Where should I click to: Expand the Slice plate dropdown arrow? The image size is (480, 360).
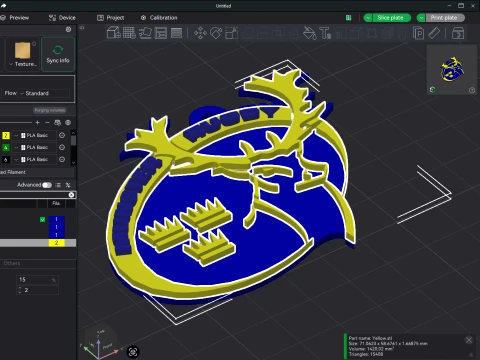click(x=368, y=18)
